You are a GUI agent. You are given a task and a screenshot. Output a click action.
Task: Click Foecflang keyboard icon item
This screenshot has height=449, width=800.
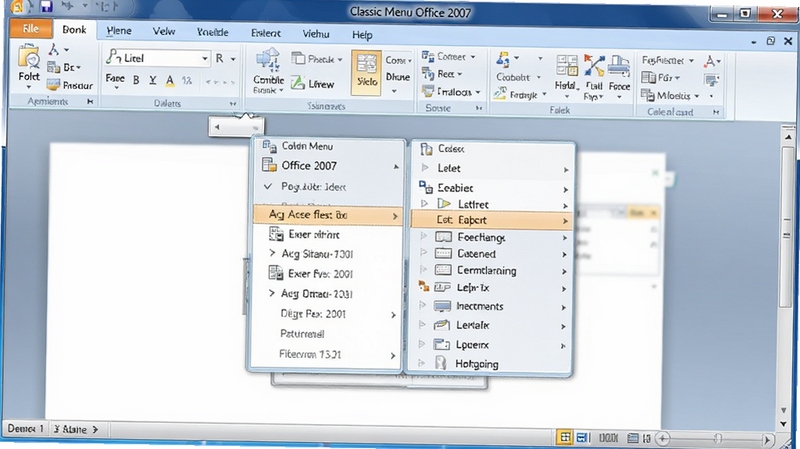click(x=492, y=237)
